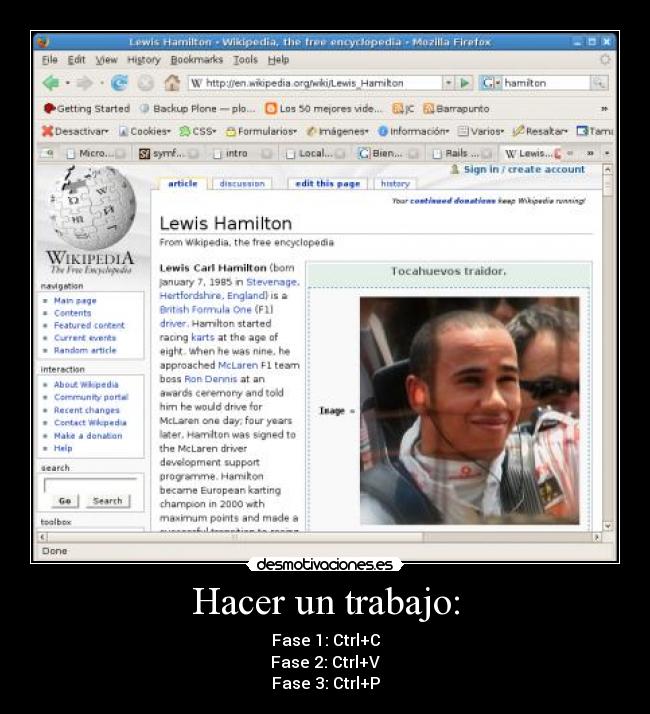Open the Main page sidebar link
Image resolution: width=650 pixels, height=714 pixels.
(75, 301)
